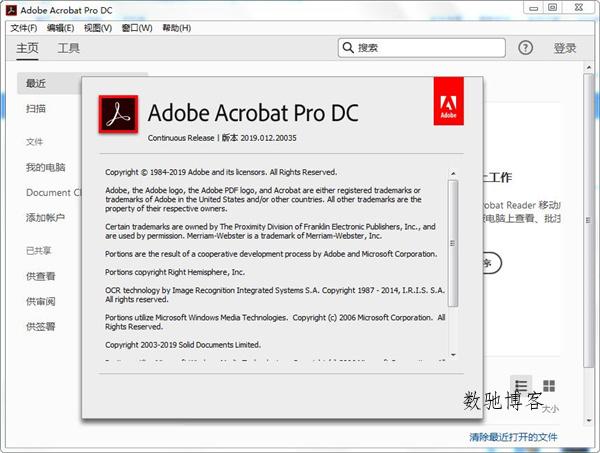Switch to the 主页 tab

(27, 48)
